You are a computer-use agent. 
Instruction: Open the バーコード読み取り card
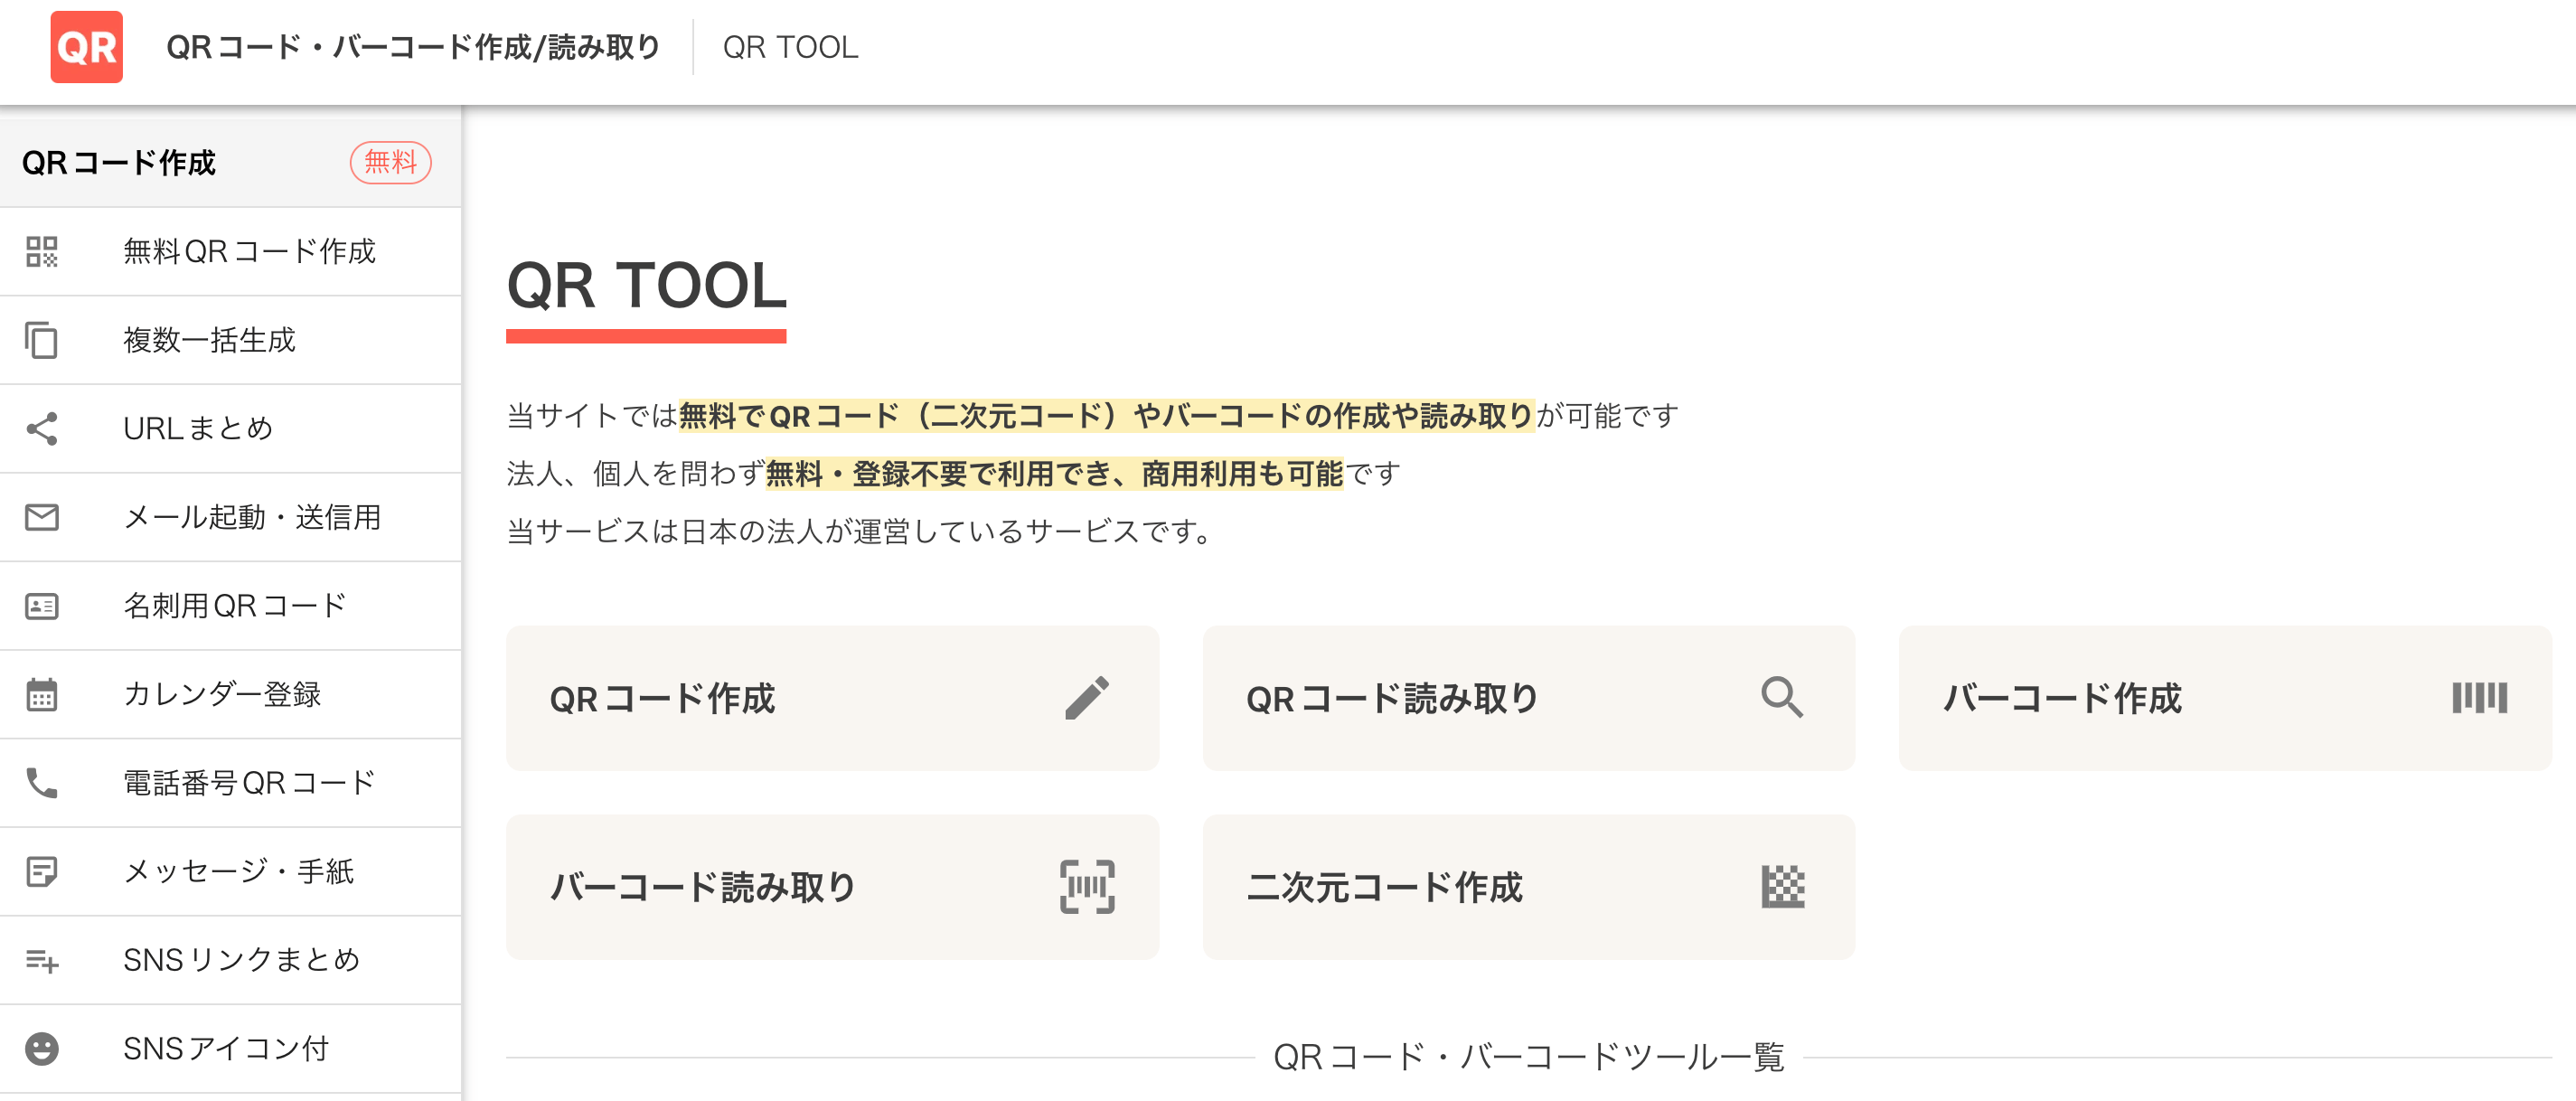(832, 886)
